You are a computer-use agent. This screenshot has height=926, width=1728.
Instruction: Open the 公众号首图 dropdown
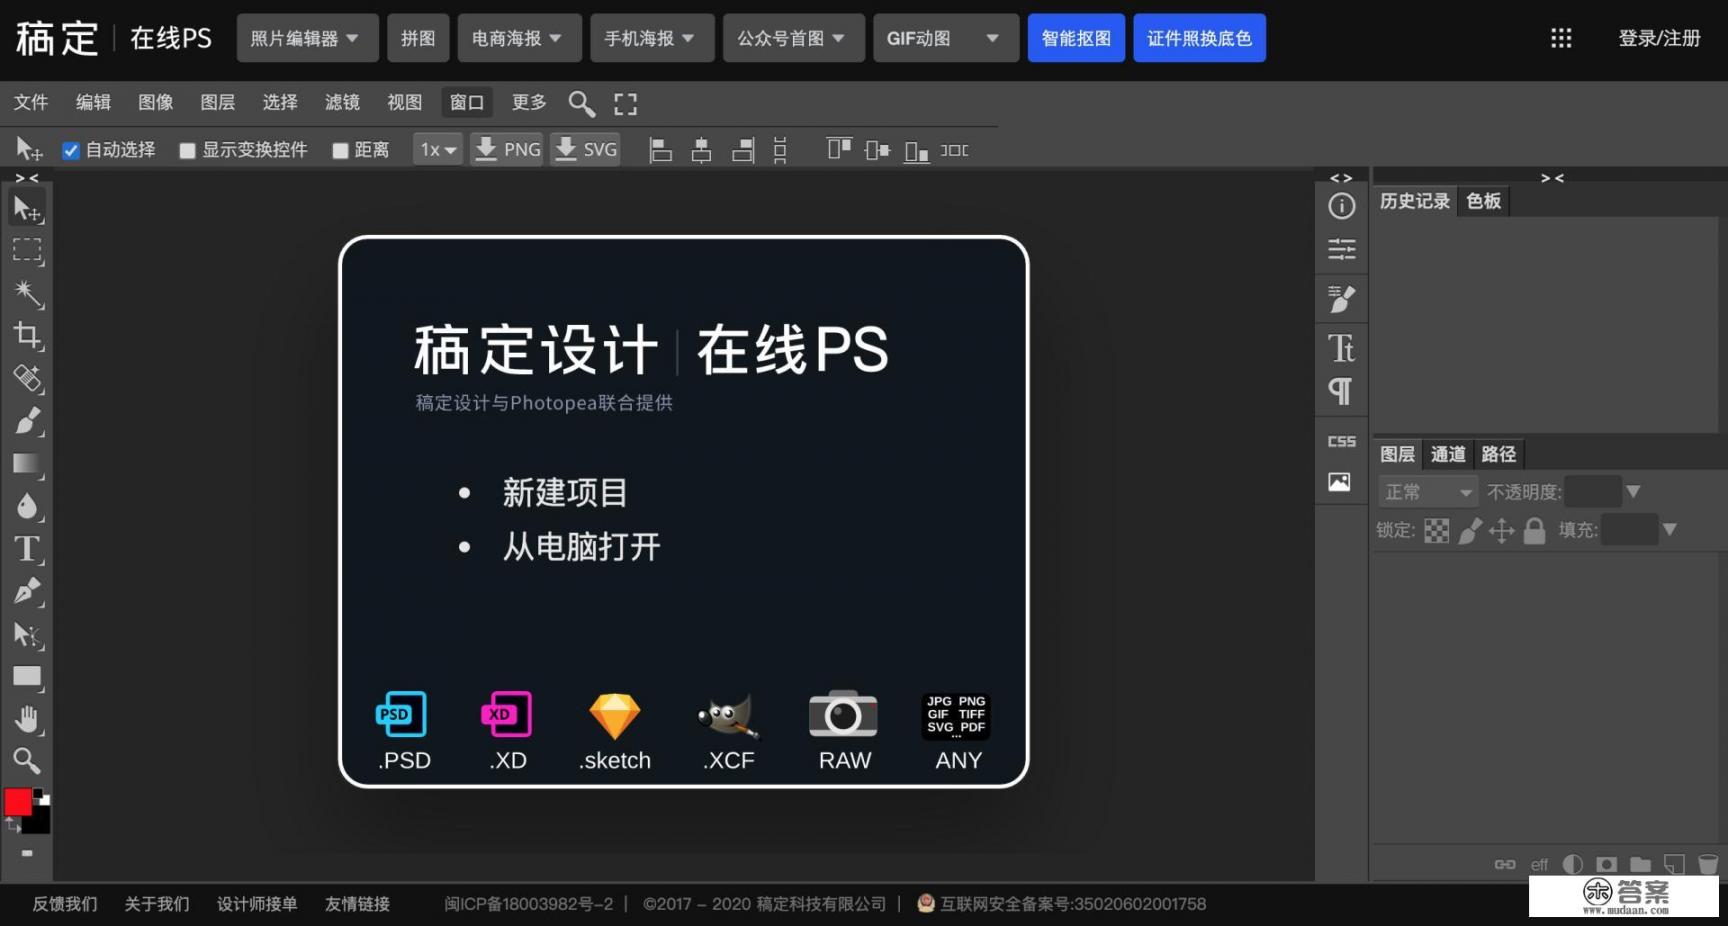coord(793,38)
